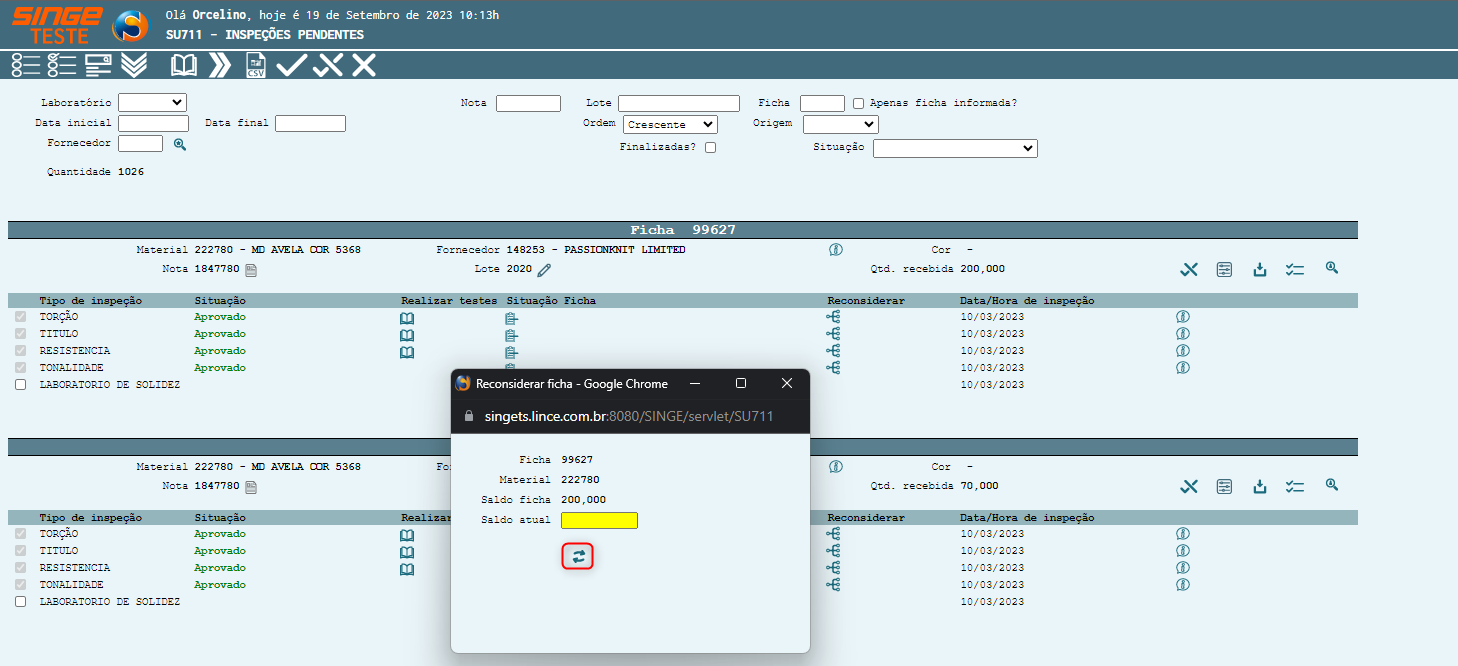Edit Lote 2020 using the pencil icon
Image resolution: width=1458 pixels, height=666 pixels.
pyautogui.click(x=544, y=269)
